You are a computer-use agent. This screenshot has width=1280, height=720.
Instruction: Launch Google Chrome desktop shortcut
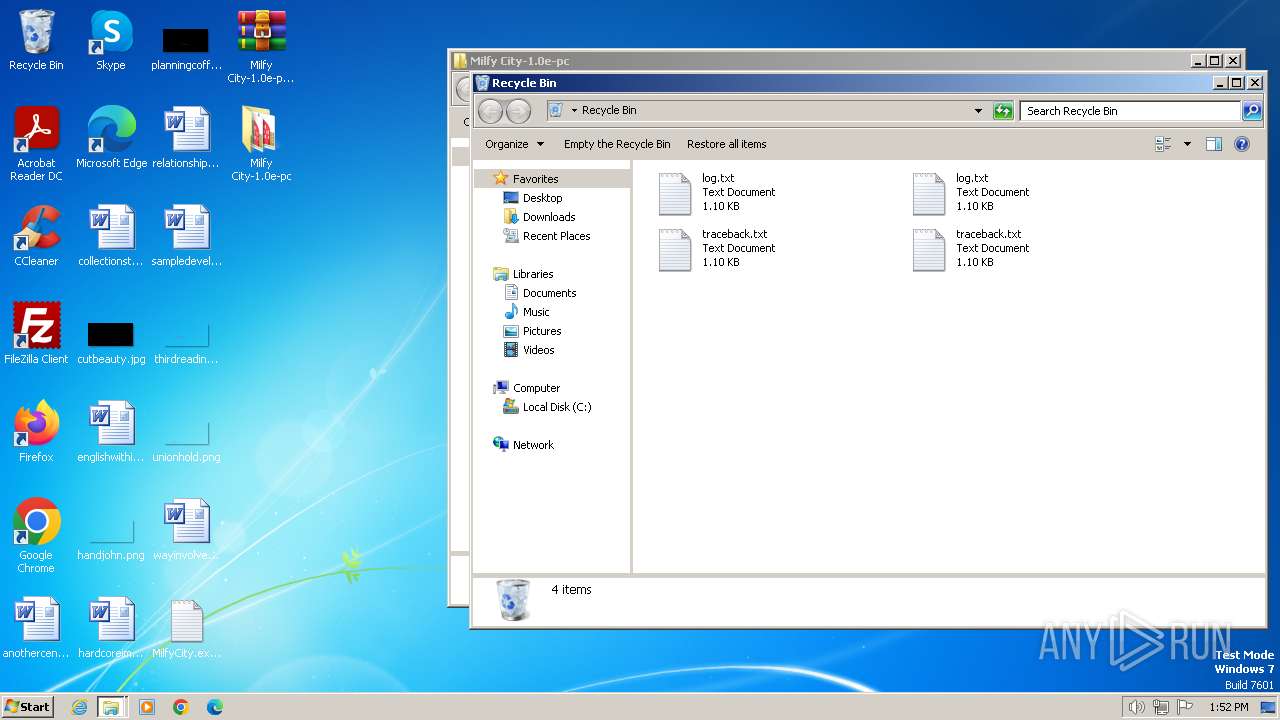[36, 536]
